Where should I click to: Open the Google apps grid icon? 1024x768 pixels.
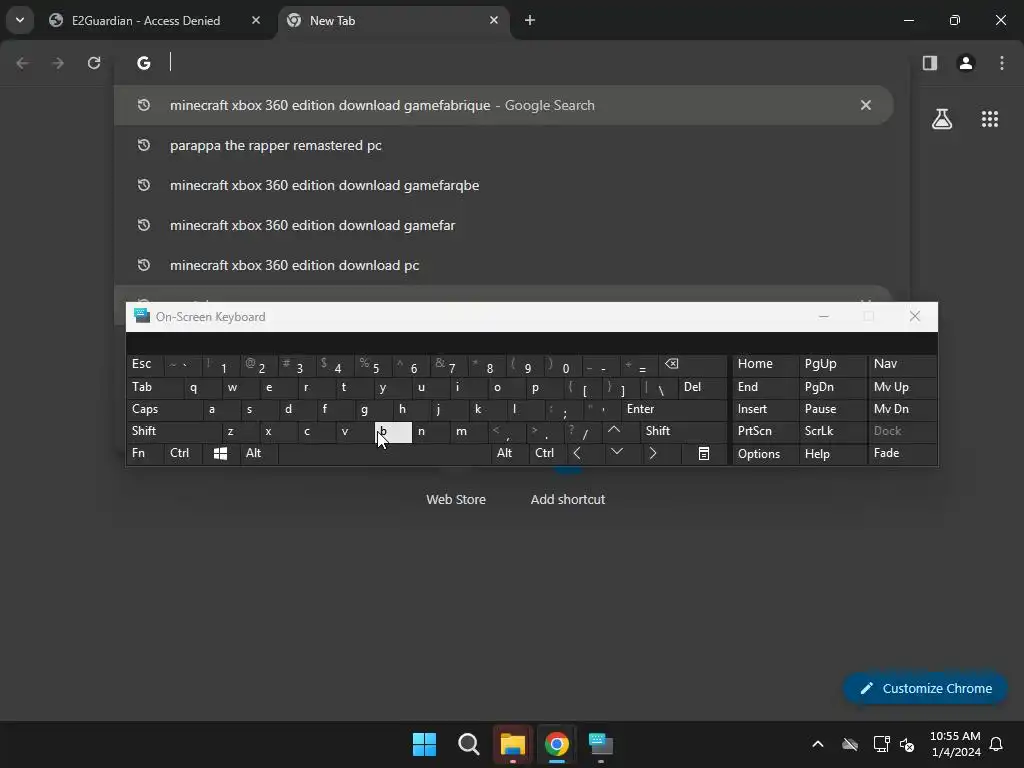pyautogui.click(x=990, y=119)
